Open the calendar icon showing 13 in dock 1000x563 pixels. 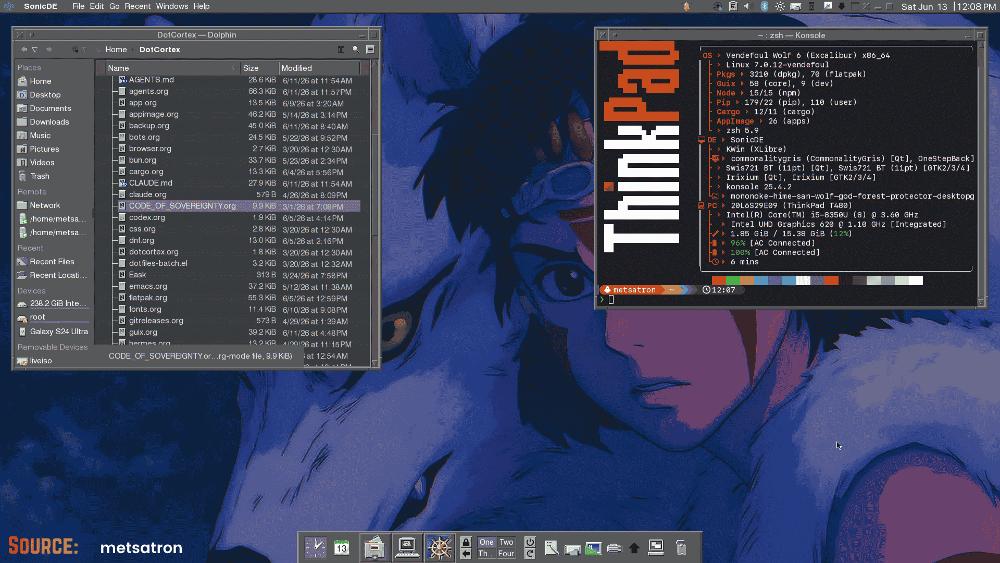342,547
